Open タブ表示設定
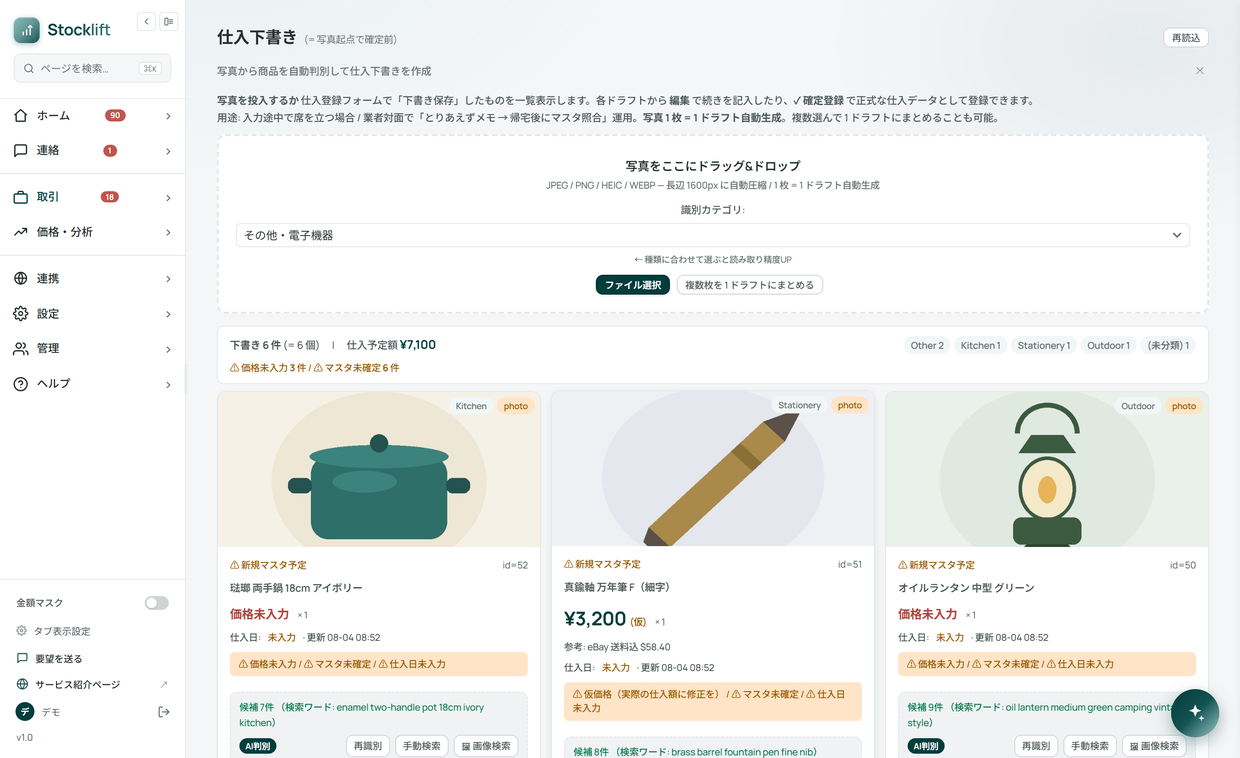 (x=62, y=631)
